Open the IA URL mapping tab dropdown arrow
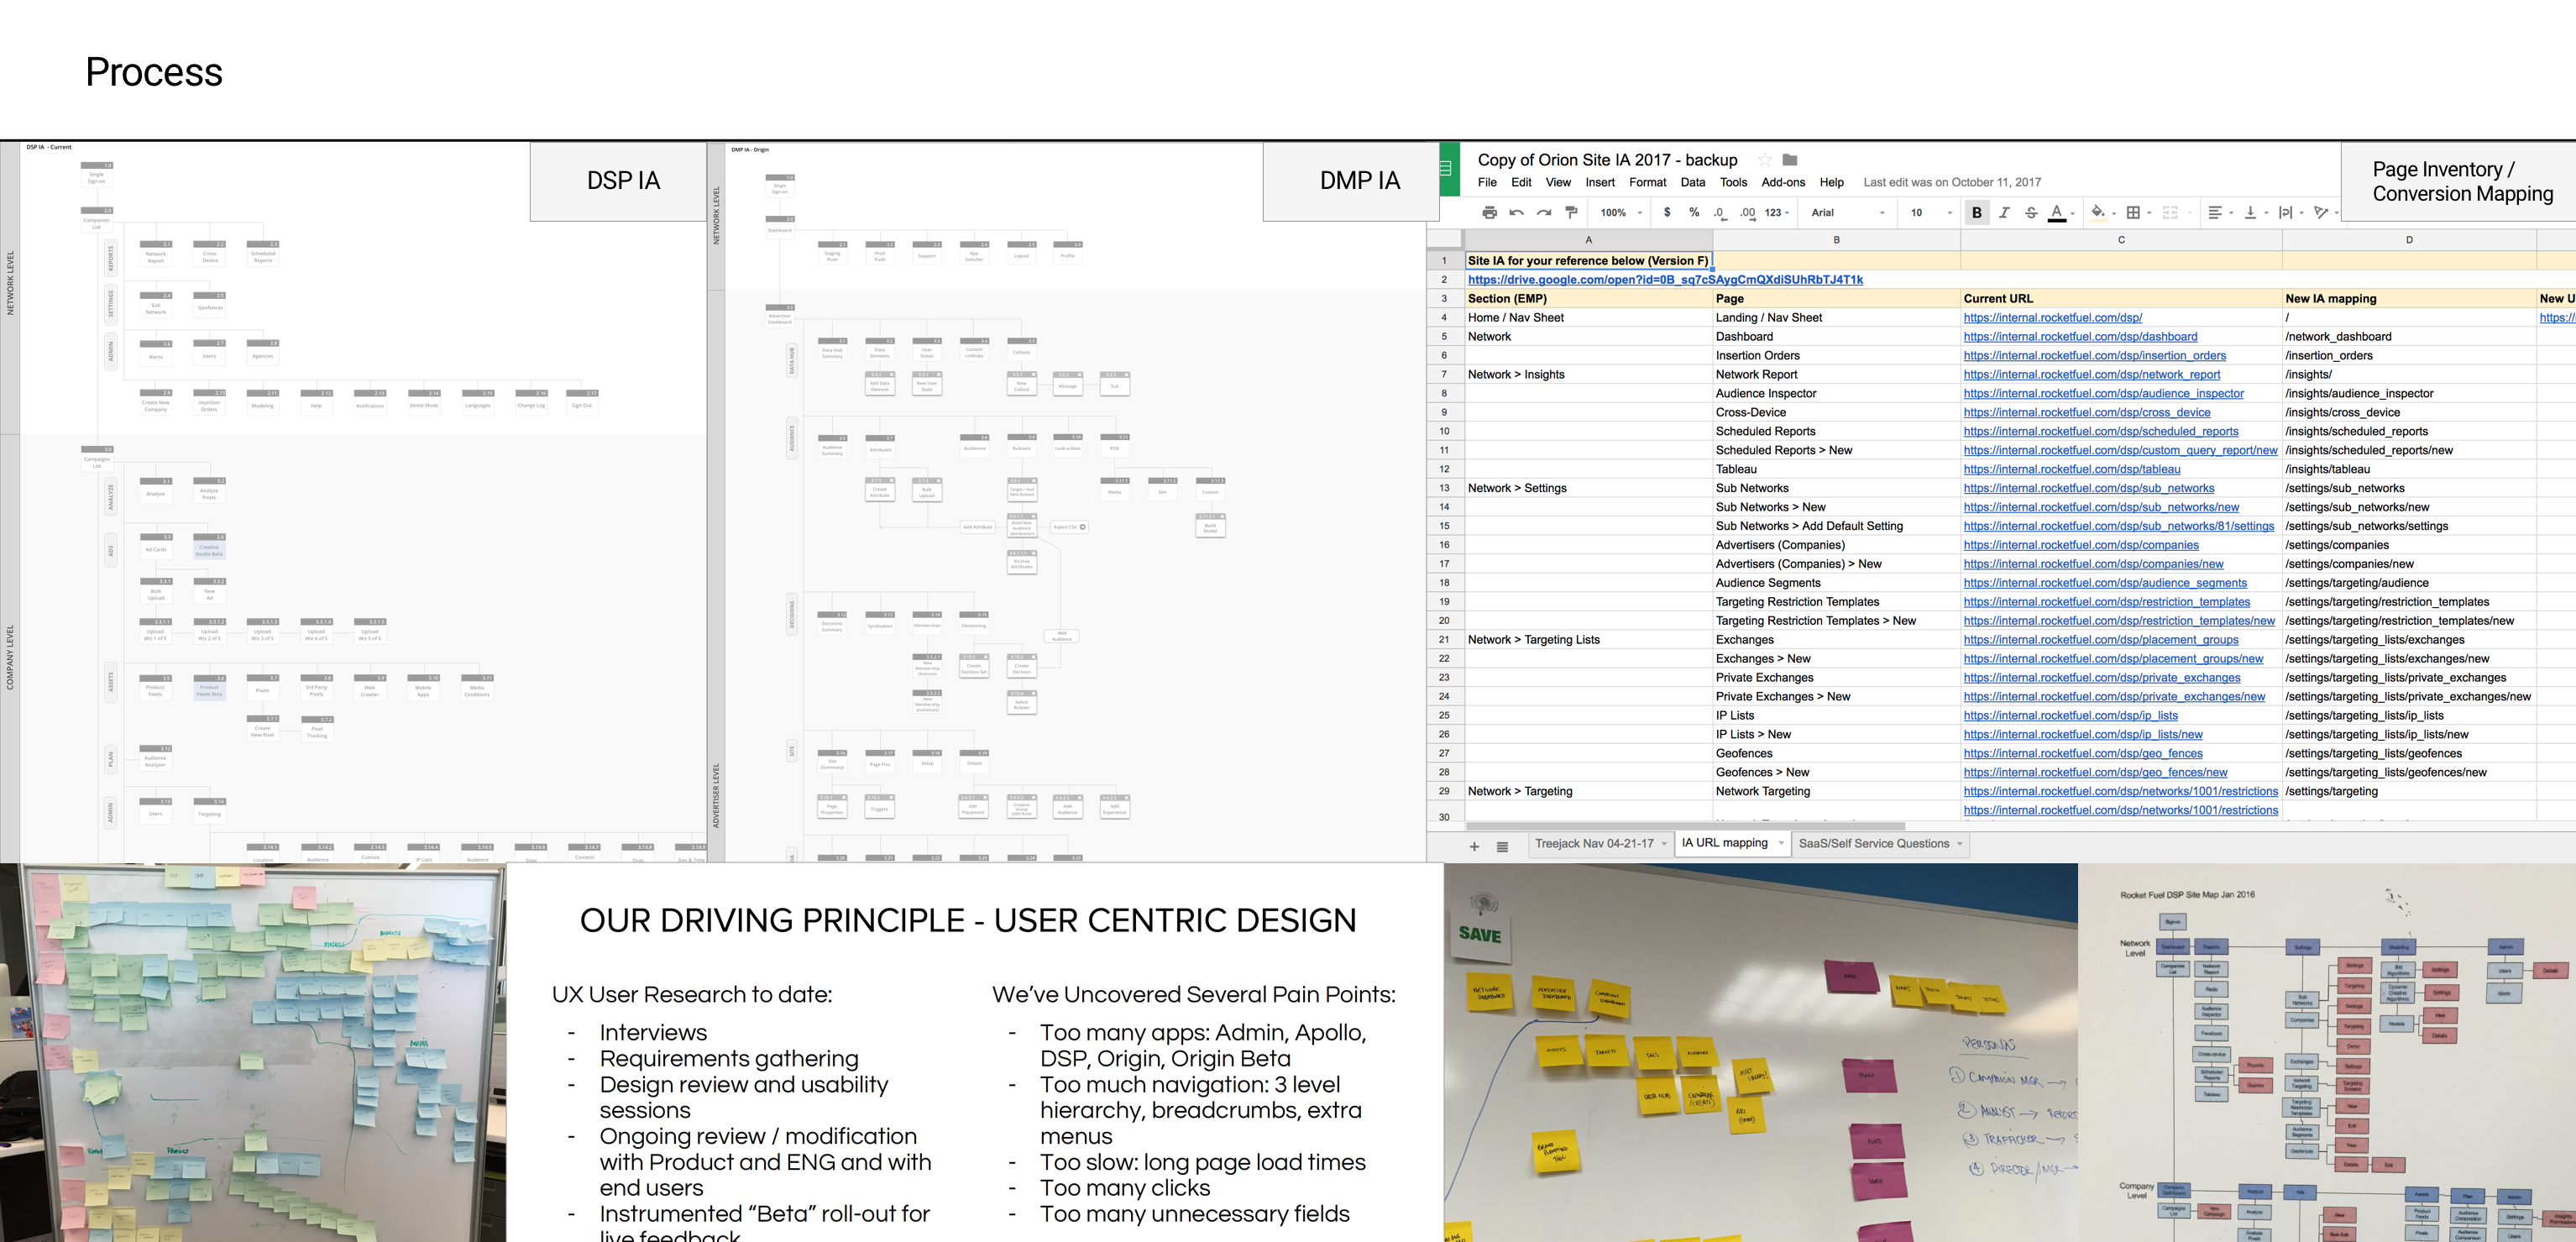2576x1242 pixels. click(x=1781, y=843)
